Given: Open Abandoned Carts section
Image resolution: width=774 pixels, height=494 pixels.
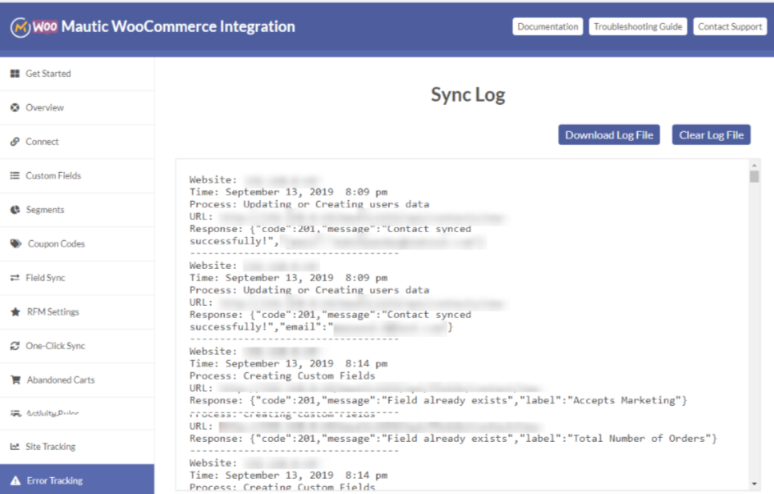Looking at the screenshot, I should [77, 380].
